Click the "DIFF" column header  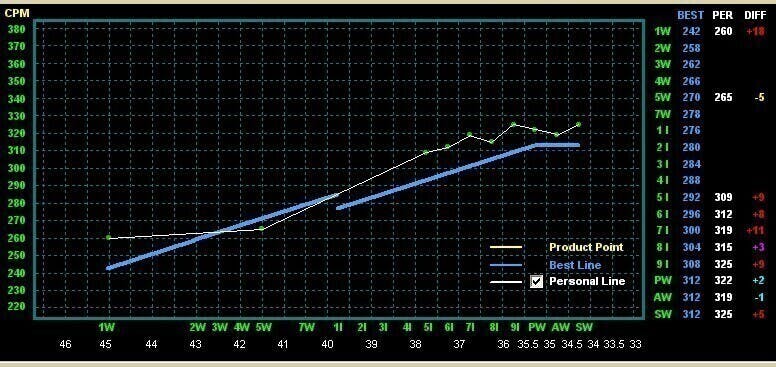[x=755, y=15]
